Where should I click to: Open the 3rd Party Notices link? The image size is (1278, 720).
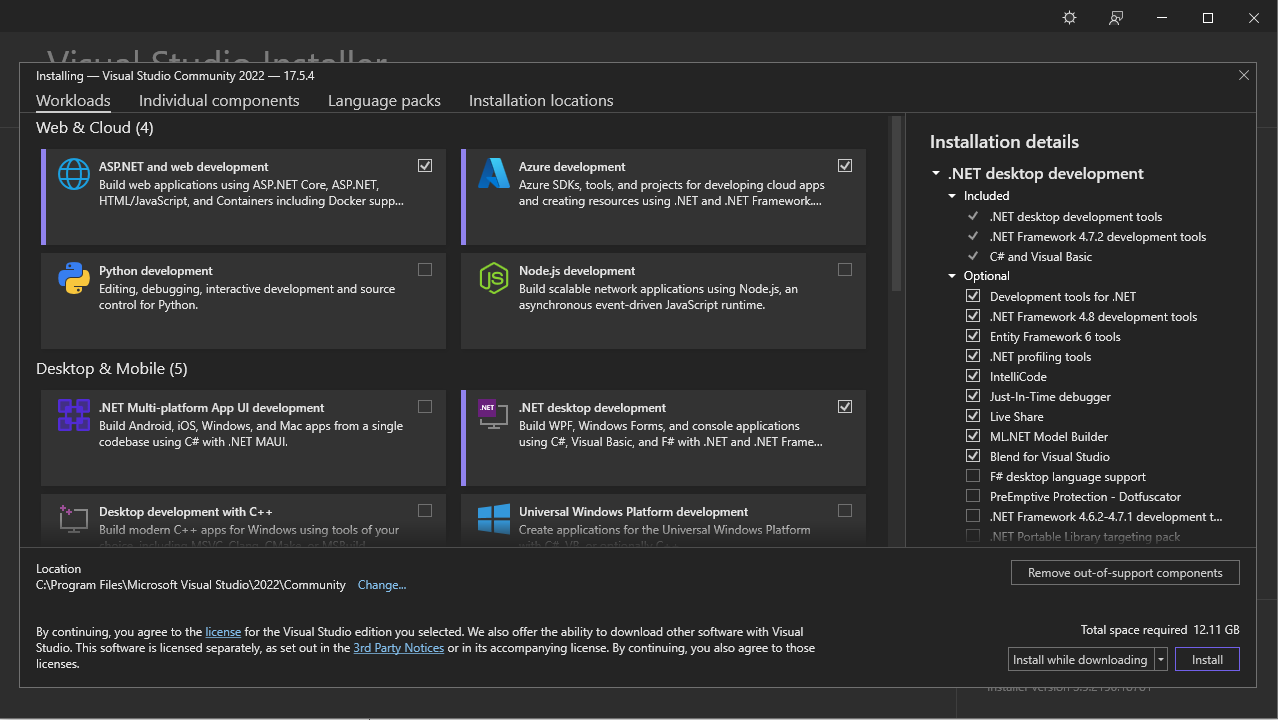coord(398,648)
